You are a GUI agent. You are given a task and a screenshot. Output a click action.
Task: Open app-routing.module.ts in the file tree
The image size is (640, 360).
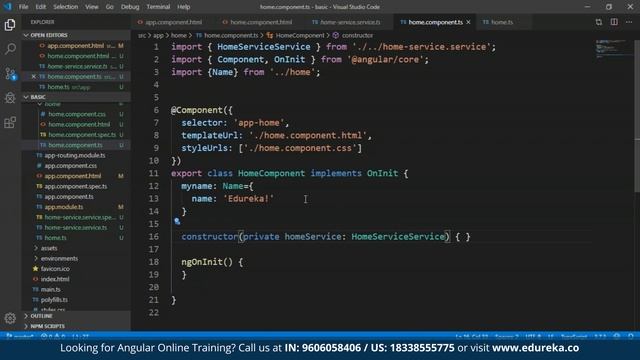pos(76,156)
